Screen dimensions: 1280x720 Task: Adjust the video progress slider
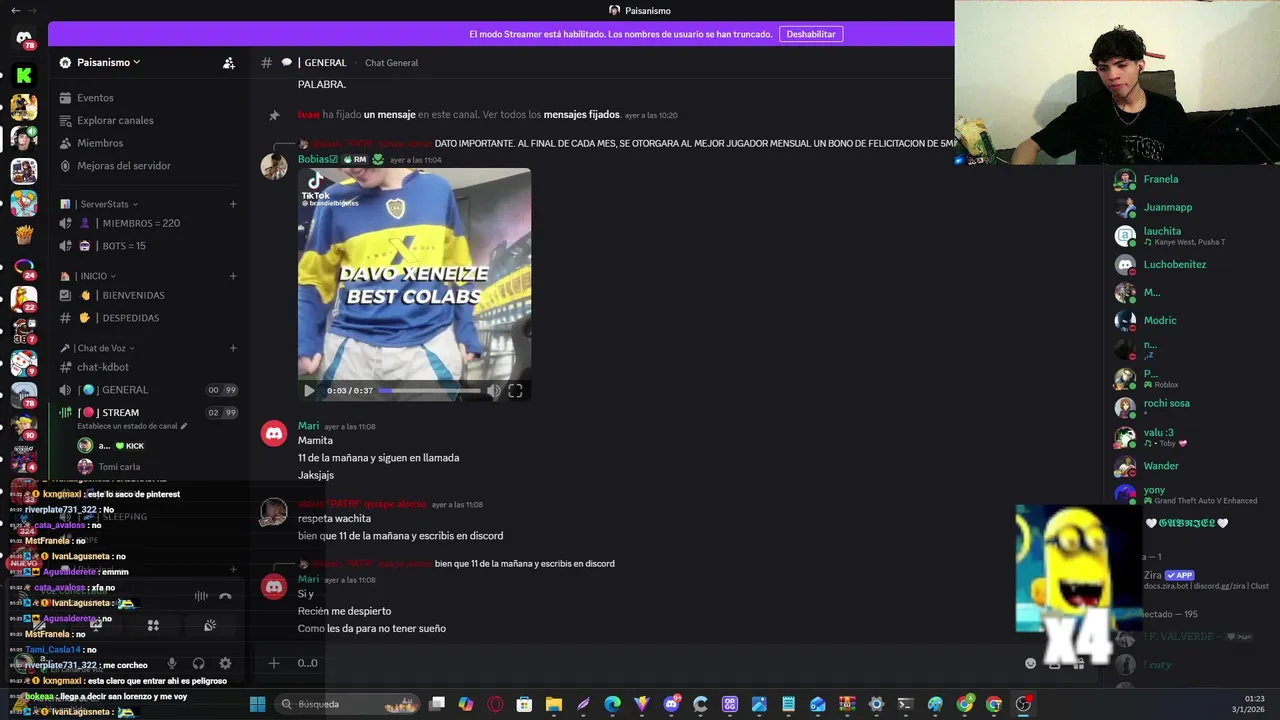[x=430, y=391]
